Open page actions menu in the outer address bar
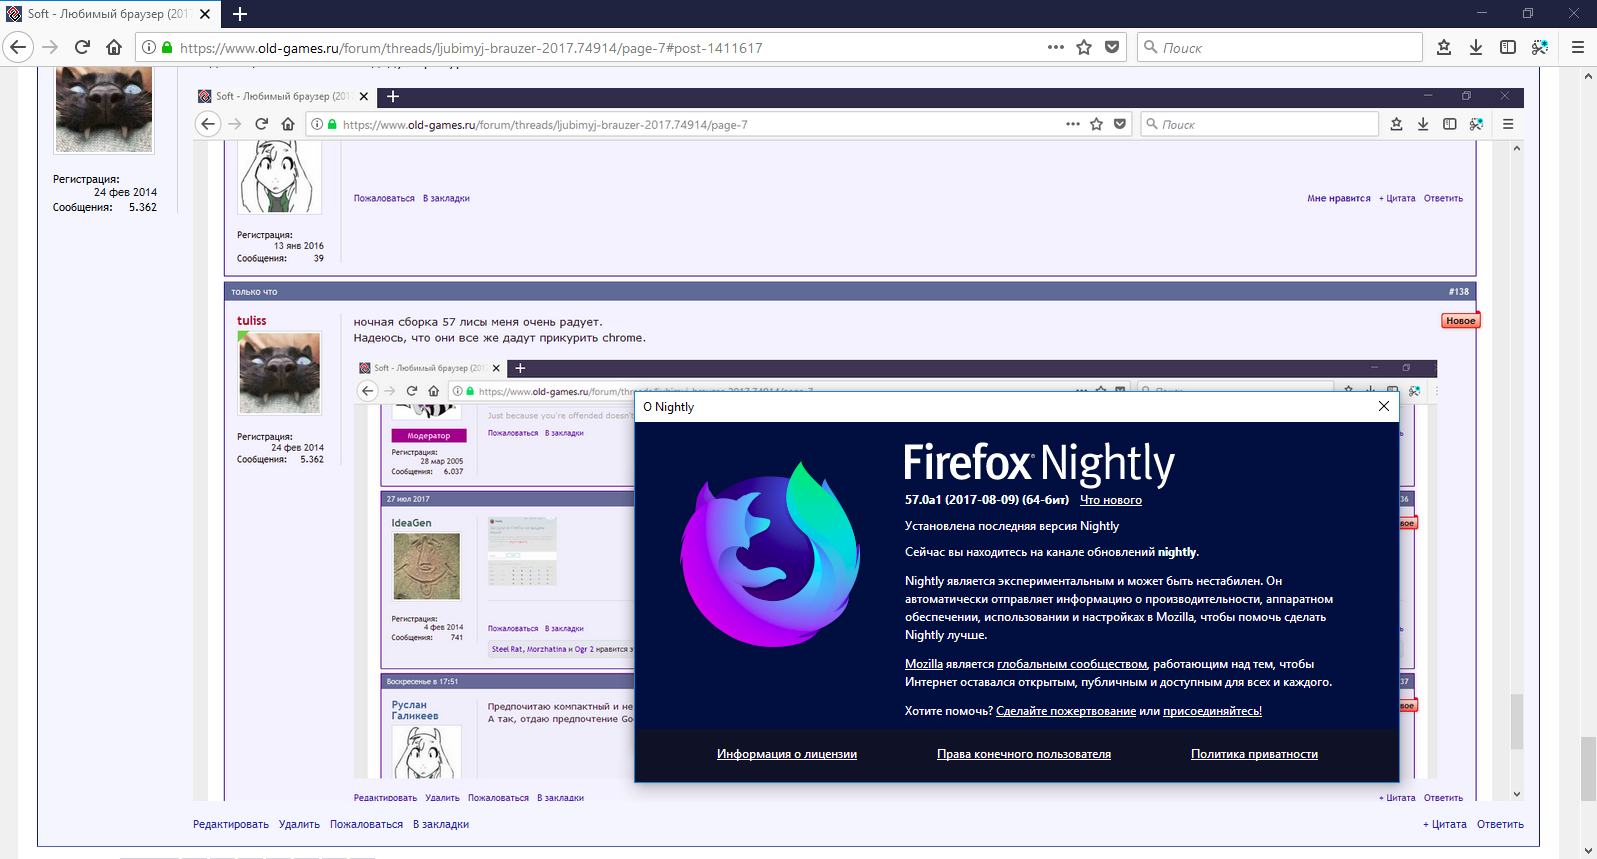1597x859 pixels. tap(1056, 47)
